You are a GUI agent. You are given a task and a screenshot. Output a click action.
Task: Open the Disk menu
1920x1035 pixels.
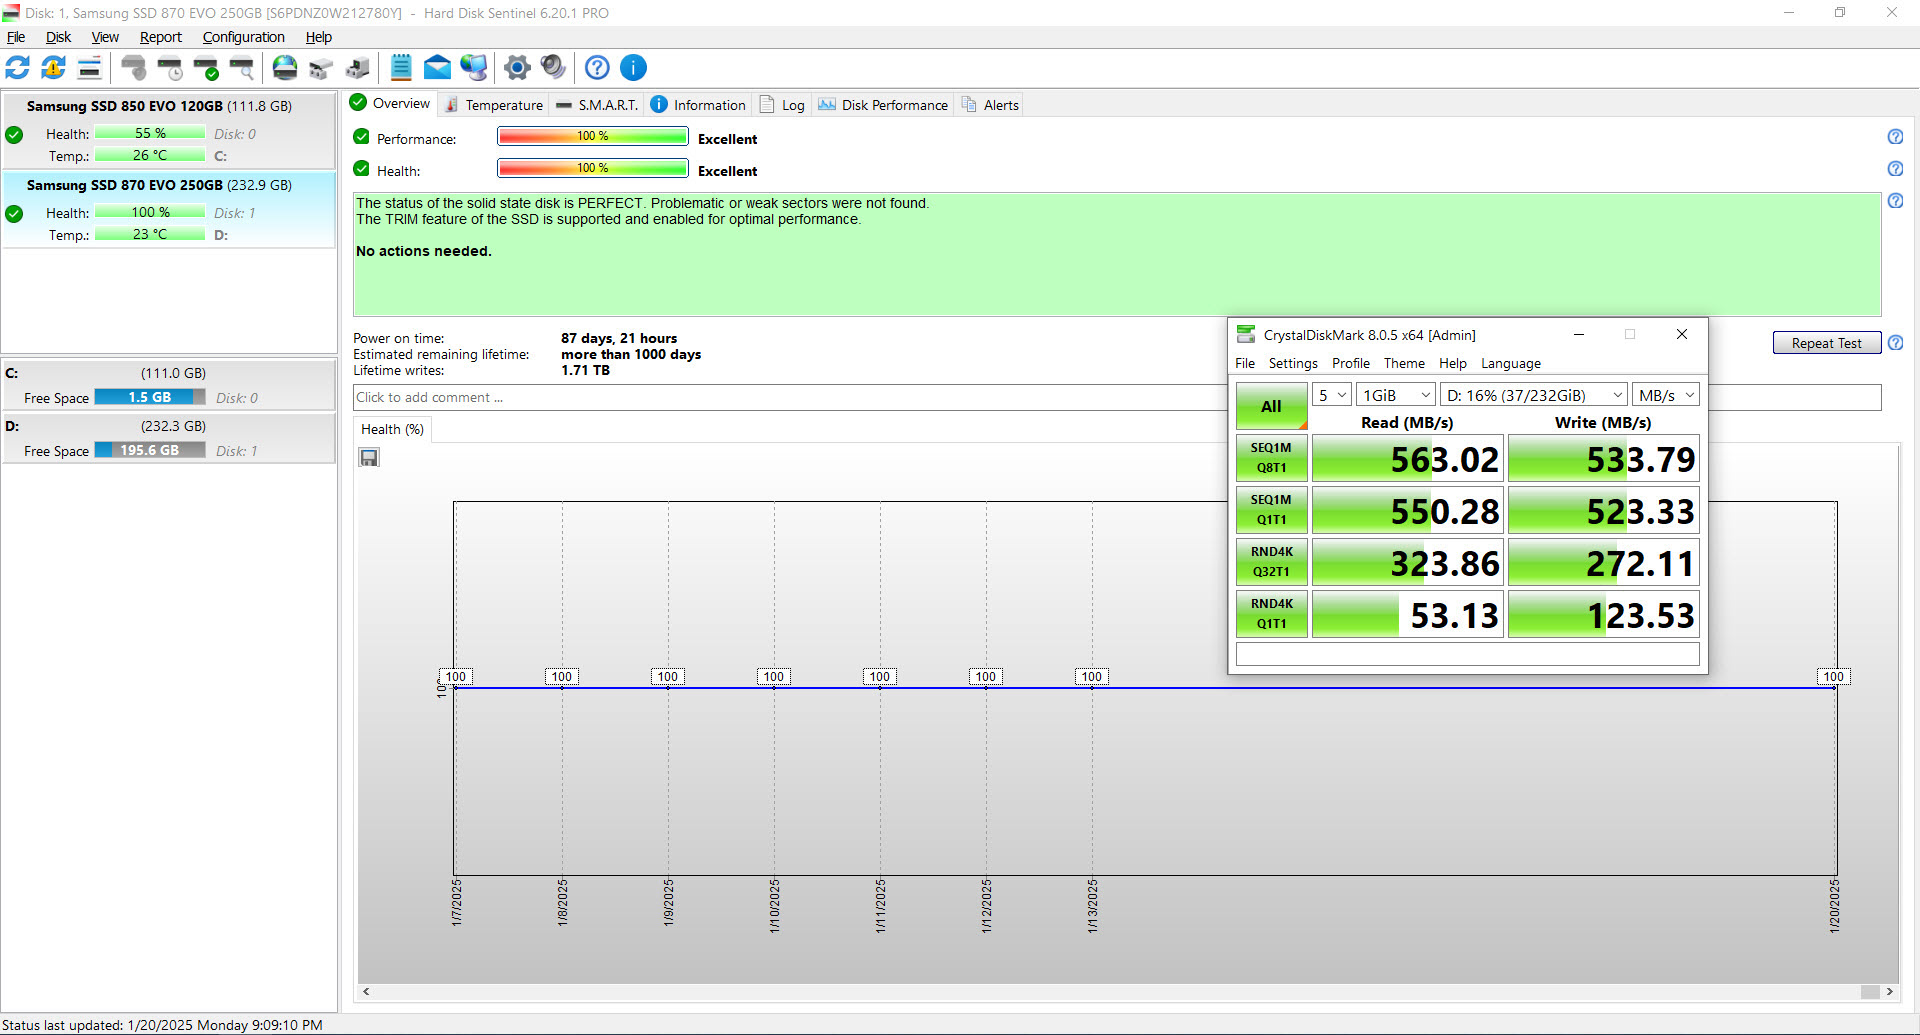[59, 37]
